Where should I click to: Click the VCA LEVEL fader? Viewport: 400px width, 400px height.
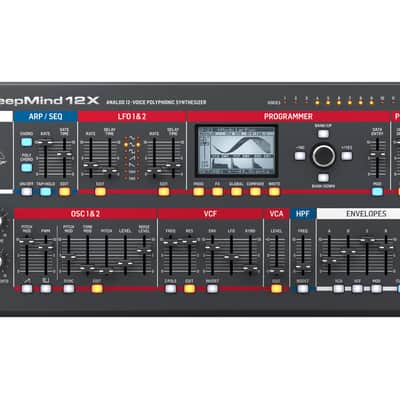point(276,271)
